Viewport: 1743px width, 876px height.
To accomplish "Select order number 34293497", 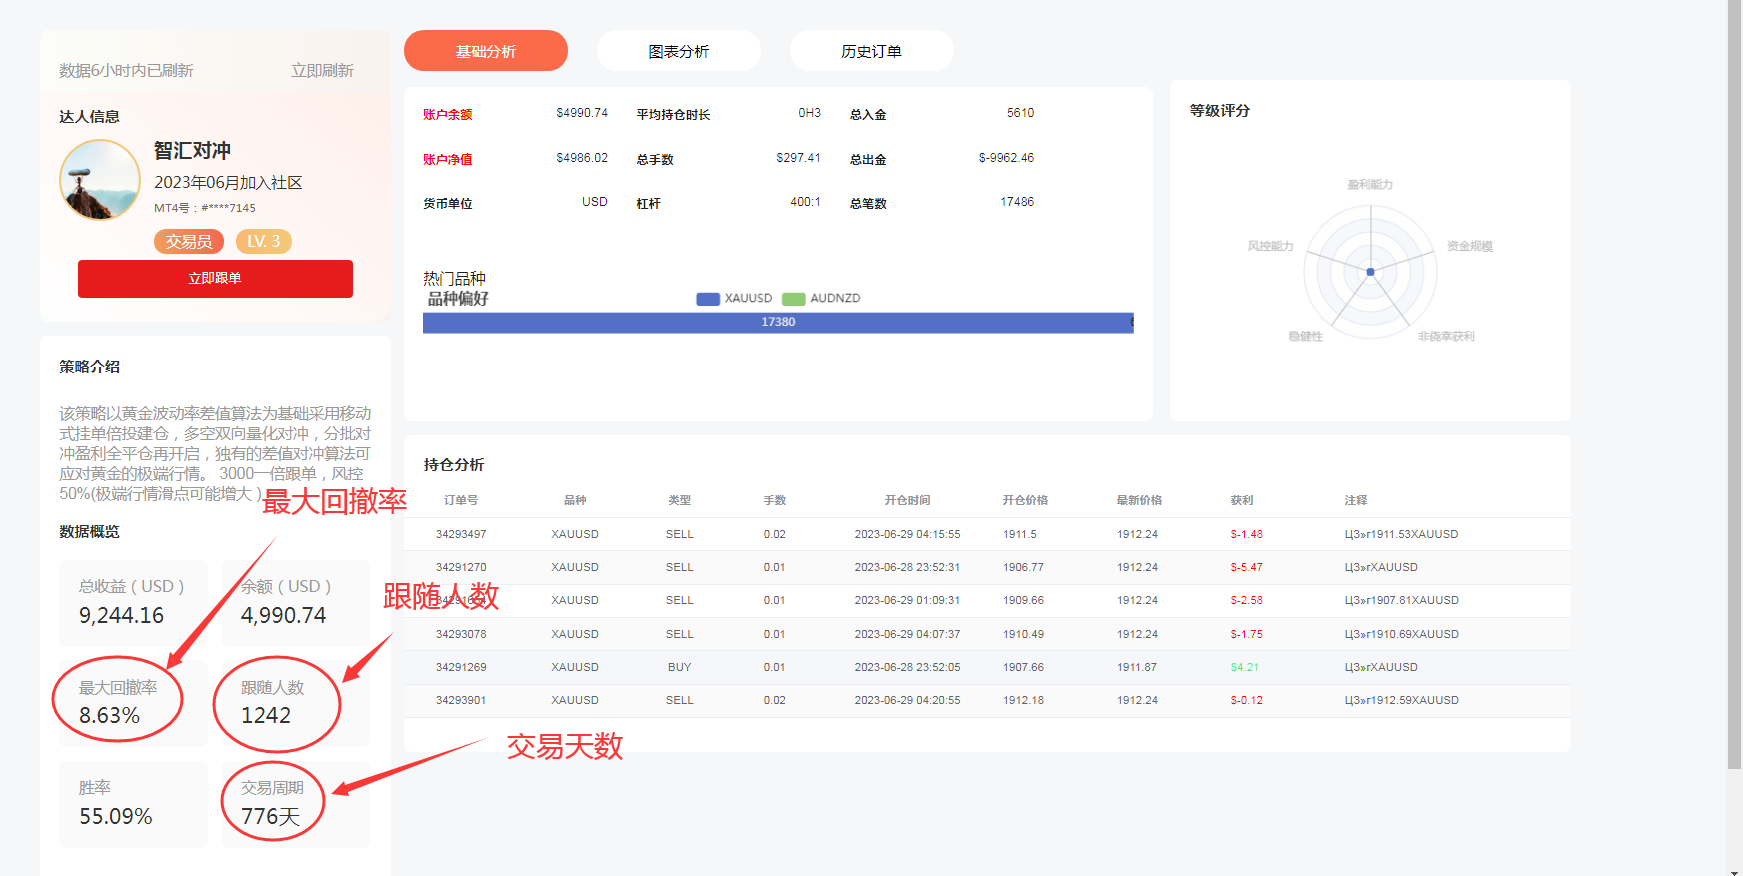I will click(461, 534).
